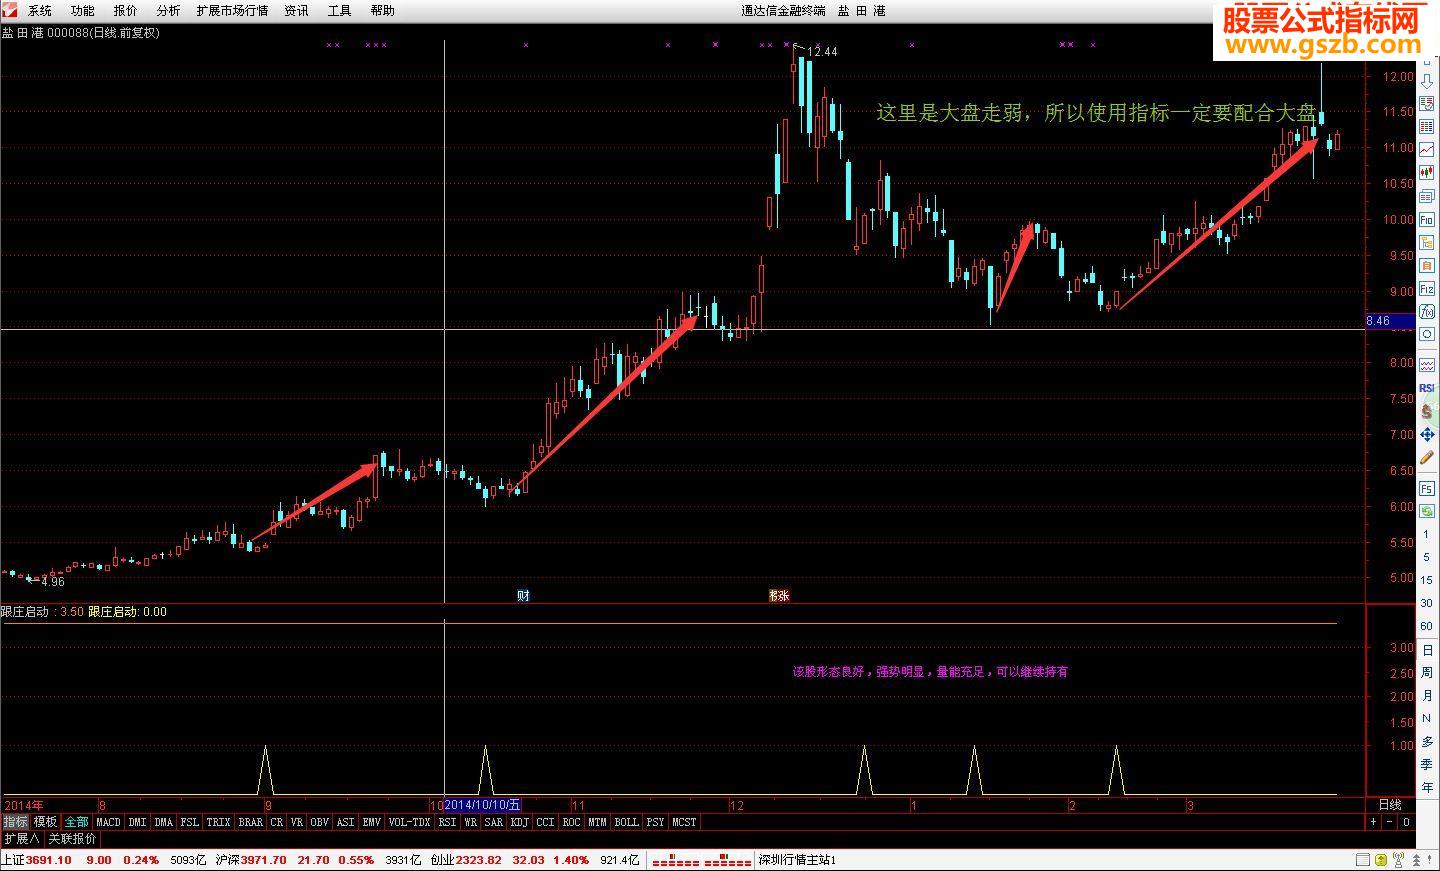Select the KDJ indicator
Screen dimensions: 1440x871
click(x=519, y=822)
